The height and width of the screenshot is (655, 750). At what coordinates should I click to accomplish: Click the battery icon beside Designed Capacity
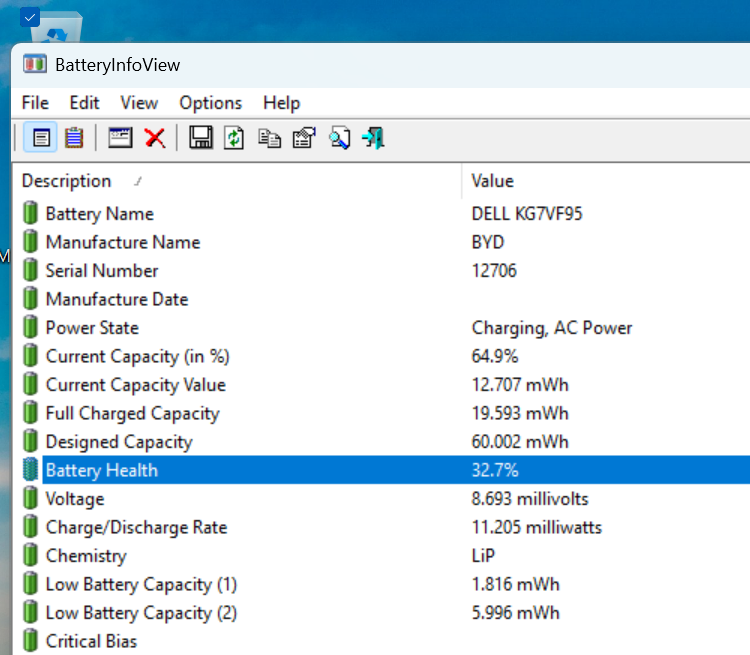click(x=30, y=441)
